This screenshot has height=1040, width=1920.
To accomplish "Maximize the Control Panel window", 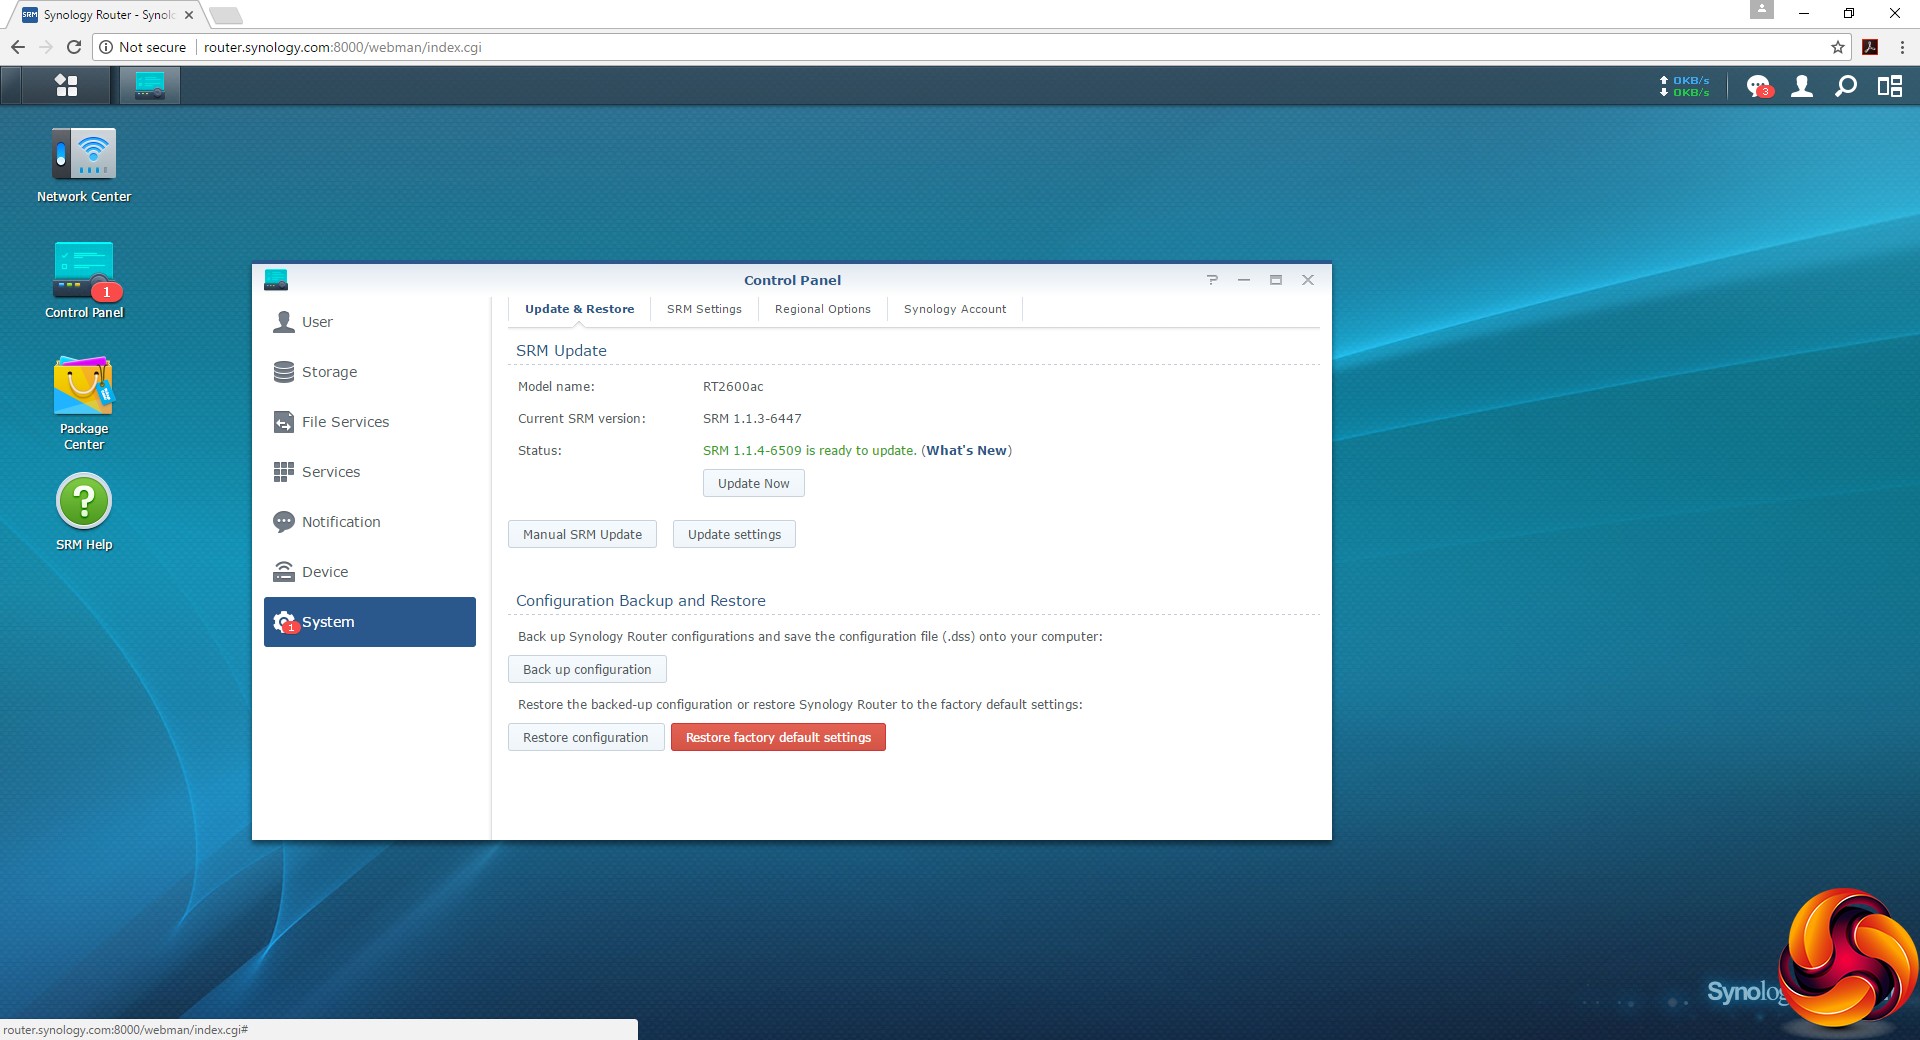I will click(x=1276, y=280).
